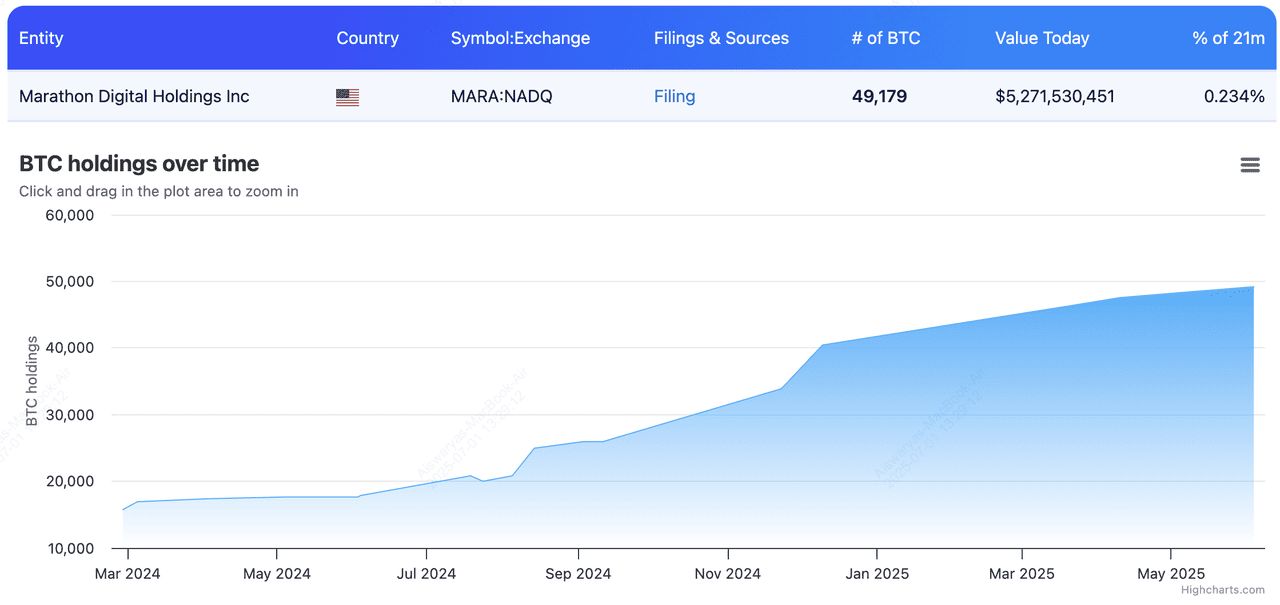1280x605 pixels.
Task: Sort by the # of BTC column
Action: (885, 38)
